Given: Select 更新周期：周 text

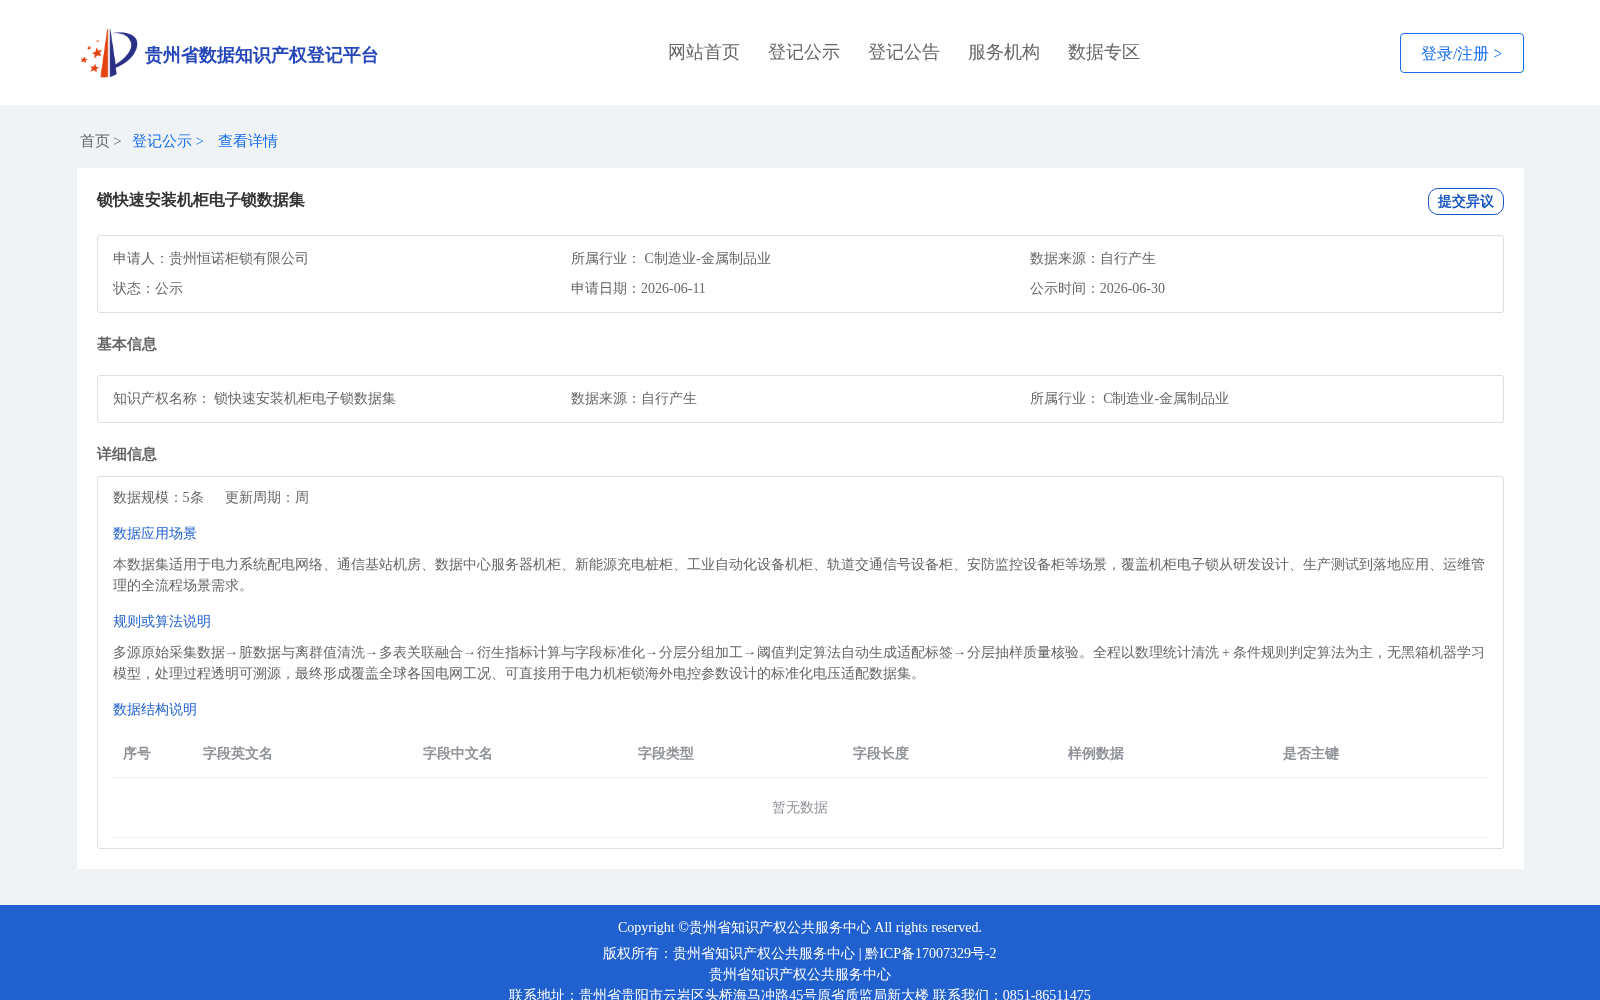Looking at the screenshot, I should coord(267,497).
